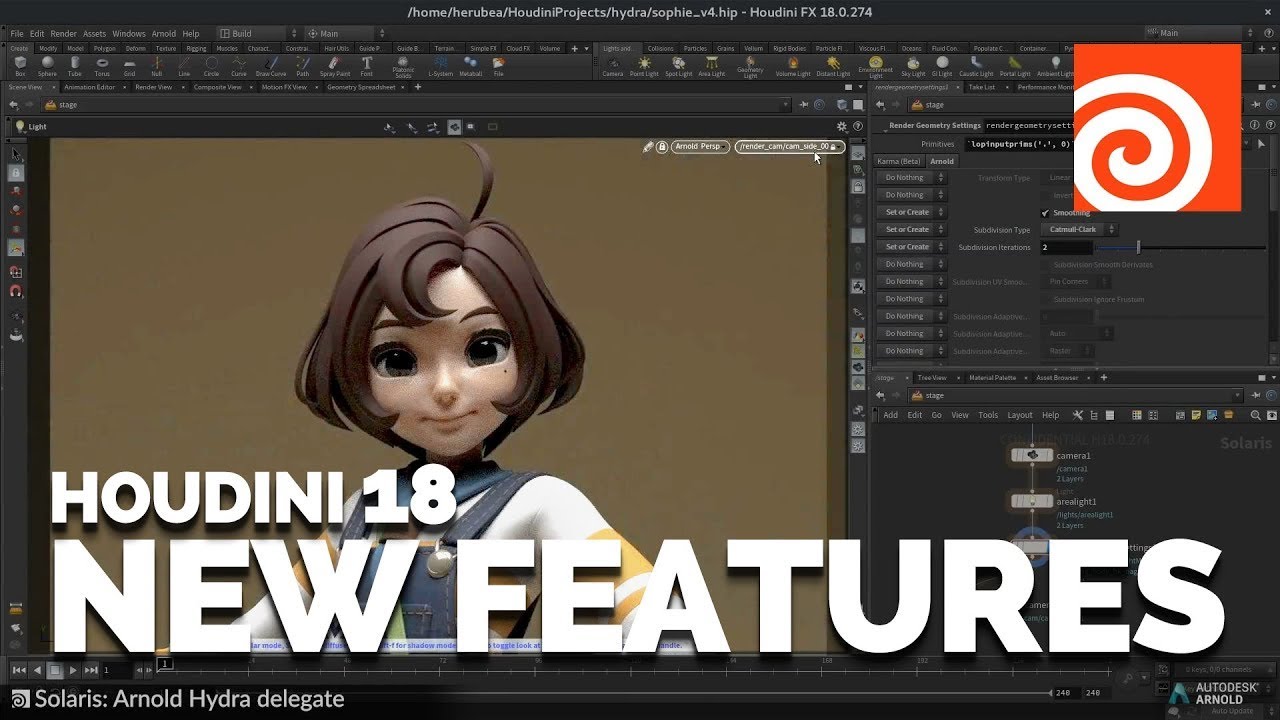This screenshot has height=720, width=1280.
Task: Switch to the Material Palette tab
Action: click(992, 377)
